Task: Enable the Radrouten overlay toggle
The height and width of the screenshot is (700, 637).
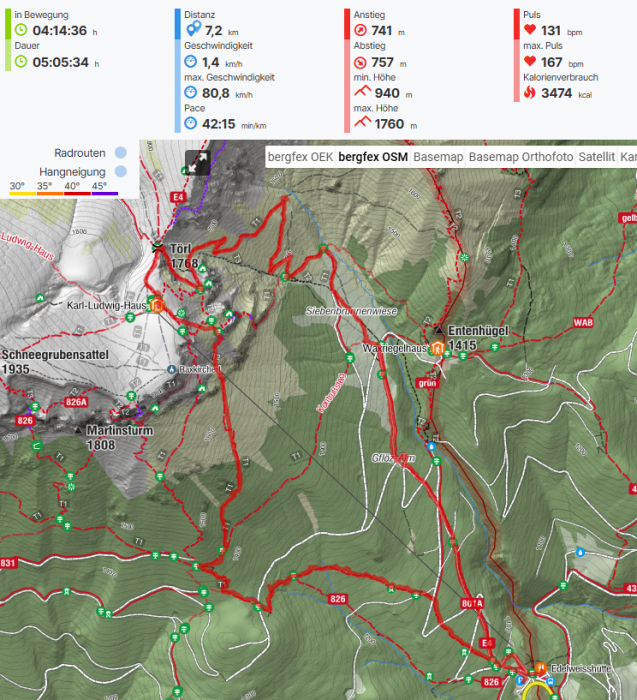Action: coord(121,153)
